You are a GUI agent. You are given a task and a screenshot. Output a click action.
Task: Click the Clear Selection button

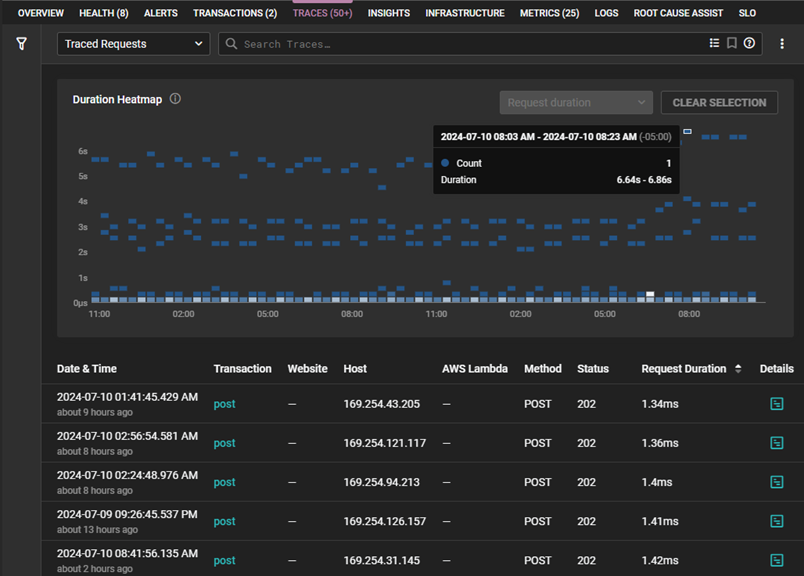point(719,103)
